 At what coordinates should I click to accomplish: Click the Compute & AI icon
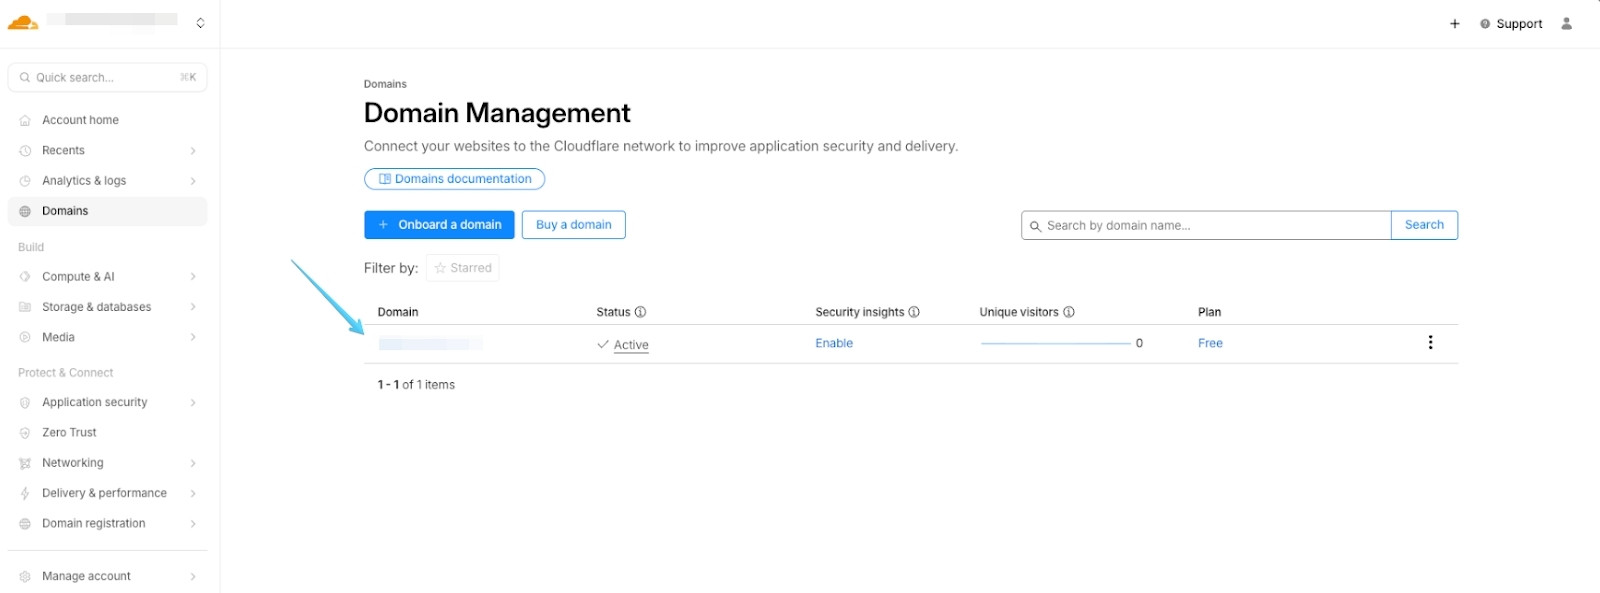25,277
